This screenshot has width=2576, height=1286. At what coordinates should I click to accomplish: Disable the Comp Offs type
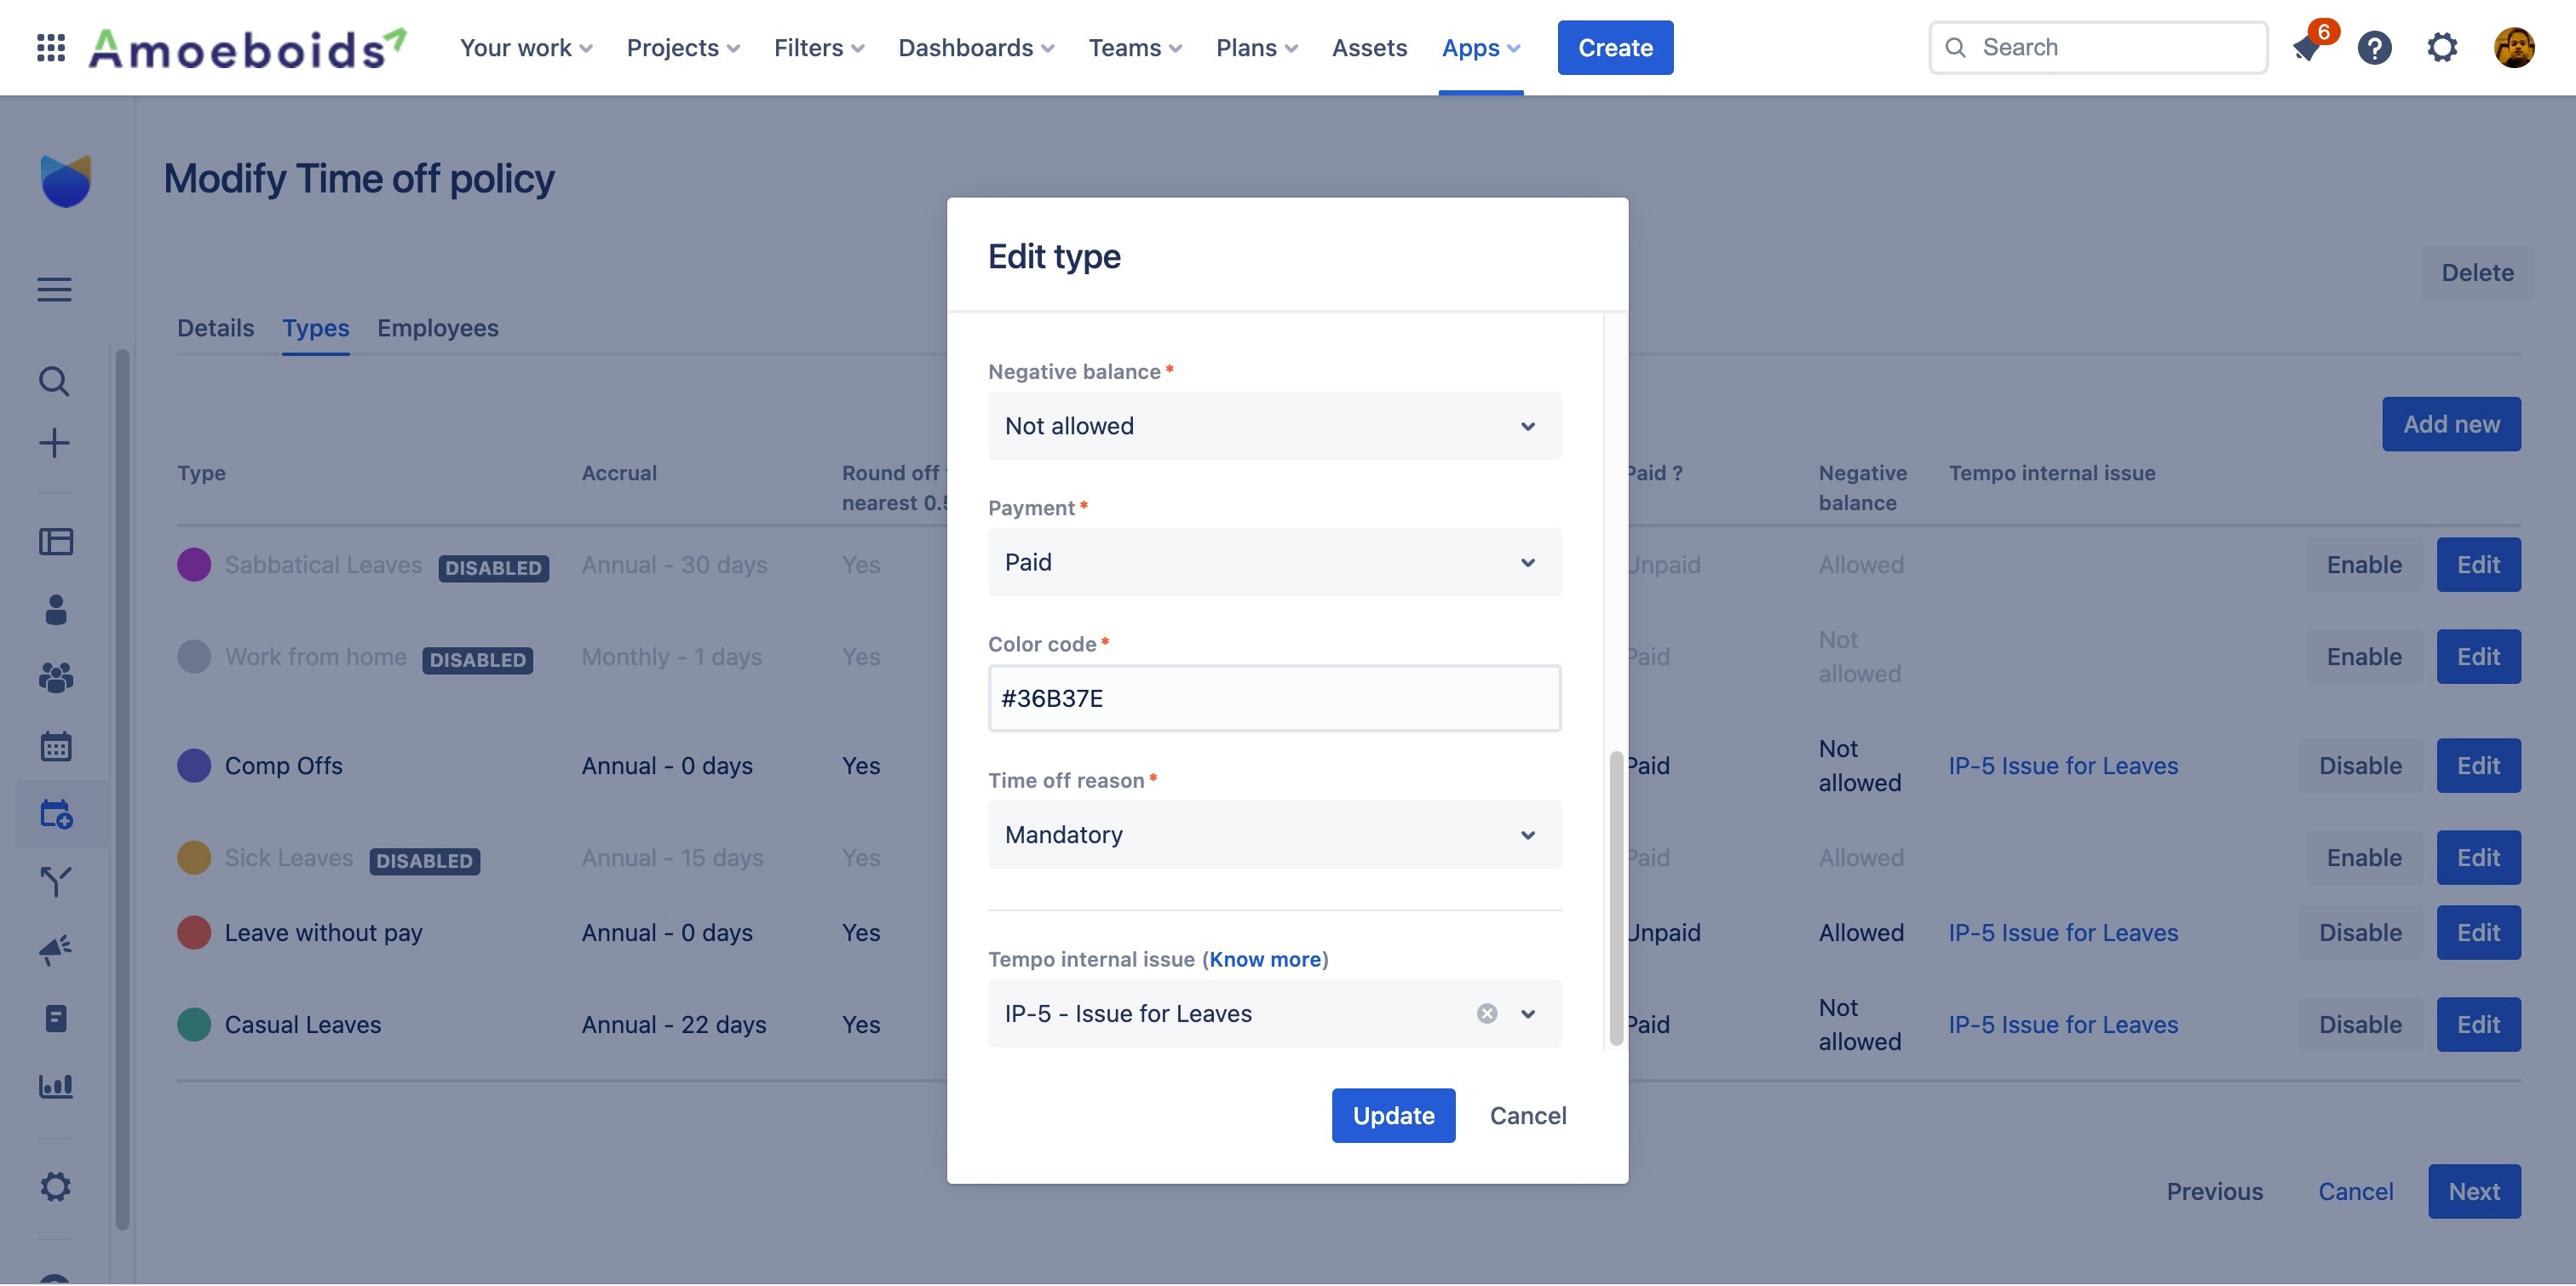click(2360, 765)
